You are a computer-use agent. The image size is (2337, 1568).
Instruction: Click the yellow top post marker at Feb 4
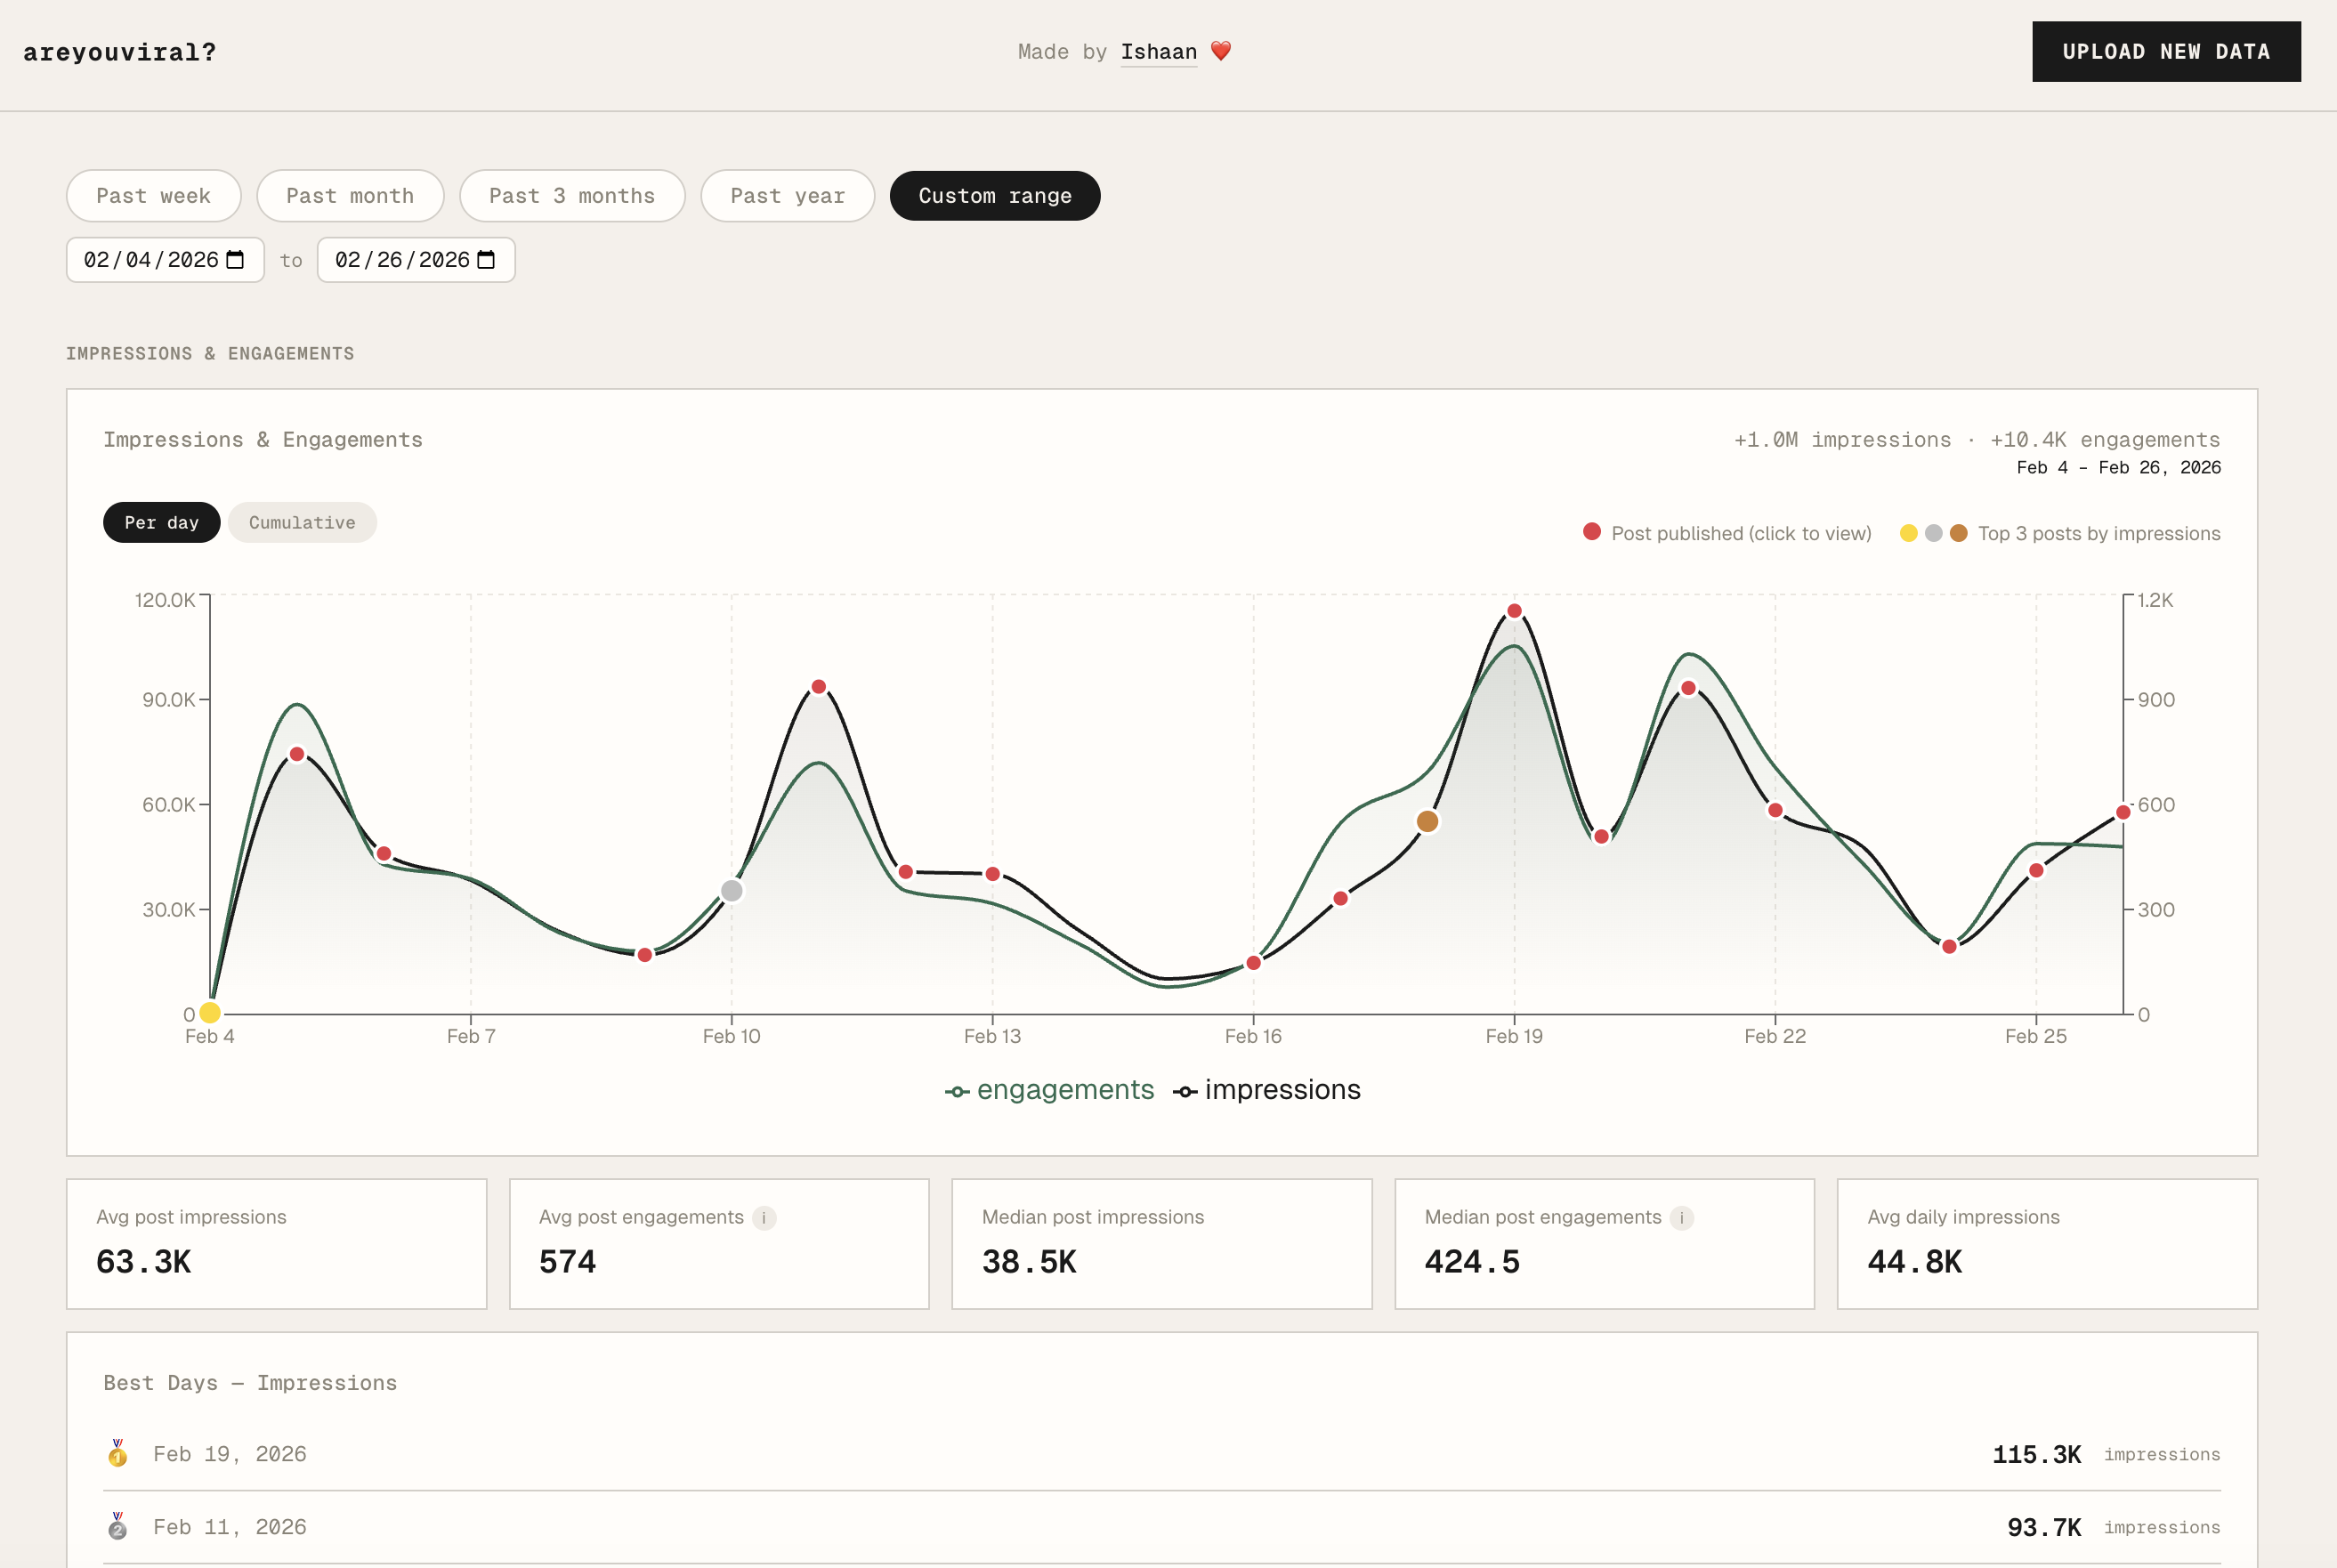(x=210, y=1012)
